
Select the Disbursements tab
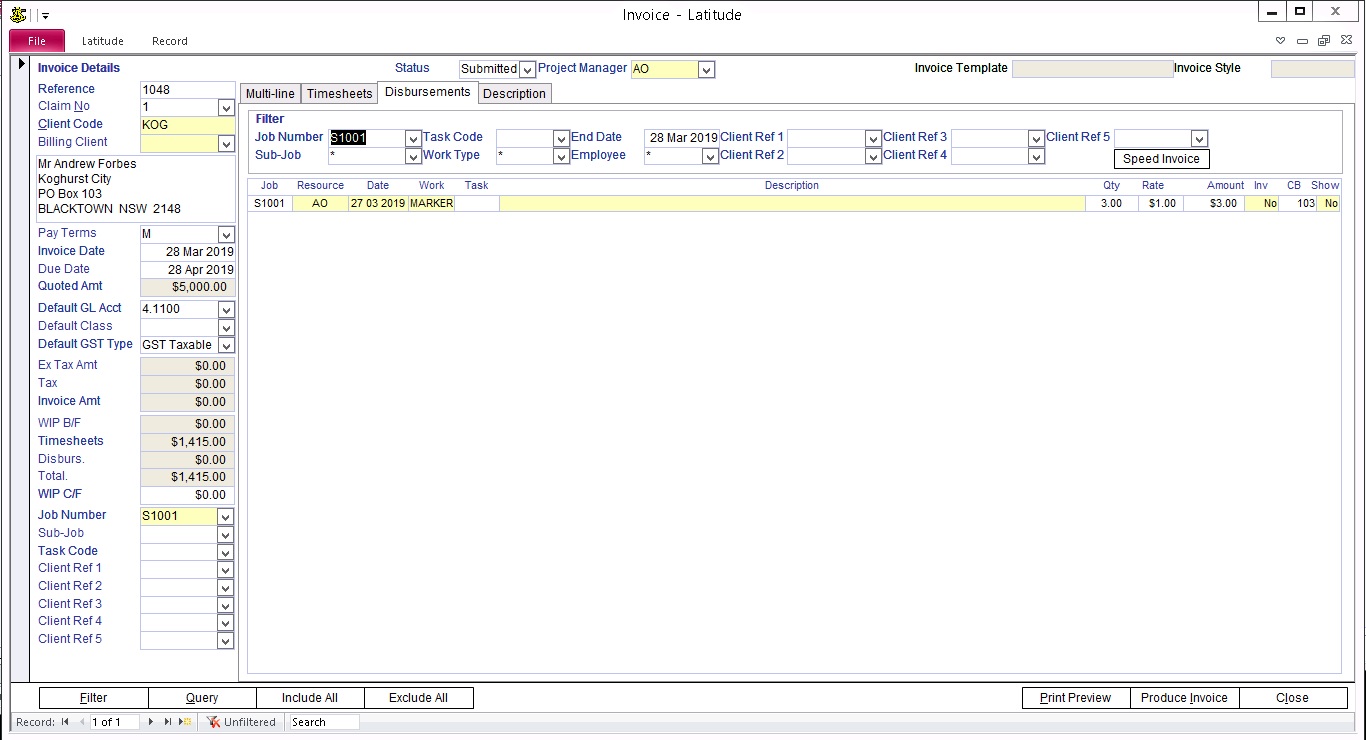pyautogui.click(x=428, y=92)
